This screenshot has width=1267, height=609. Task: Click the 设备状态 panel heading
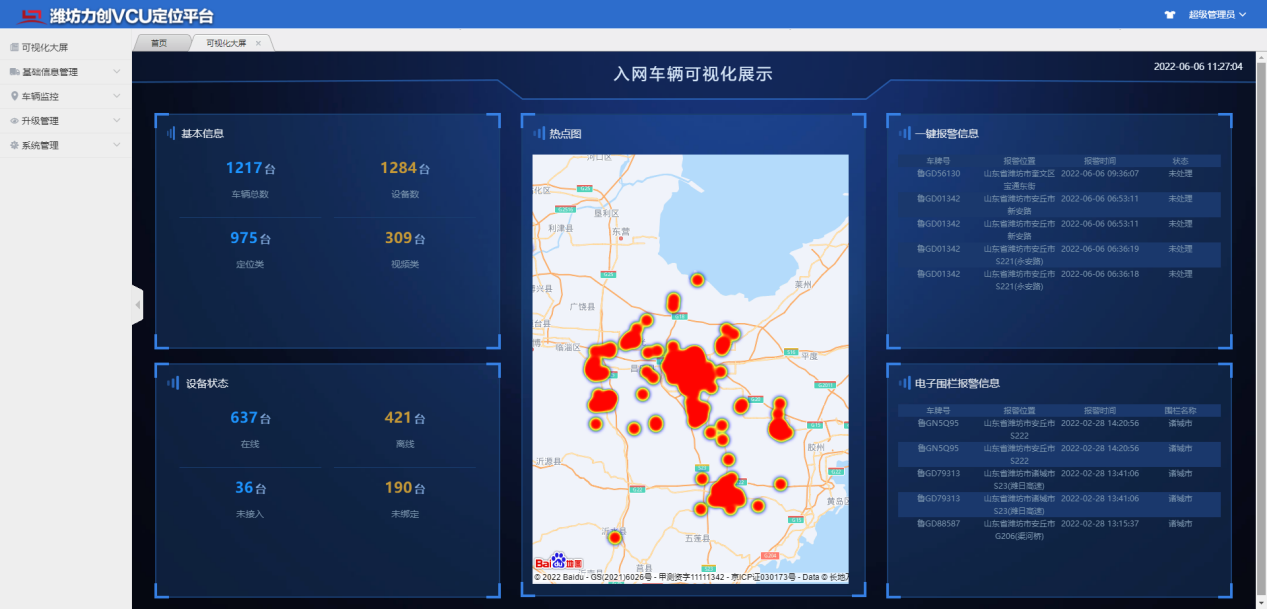pyautogui.click(x=207, y=383)
